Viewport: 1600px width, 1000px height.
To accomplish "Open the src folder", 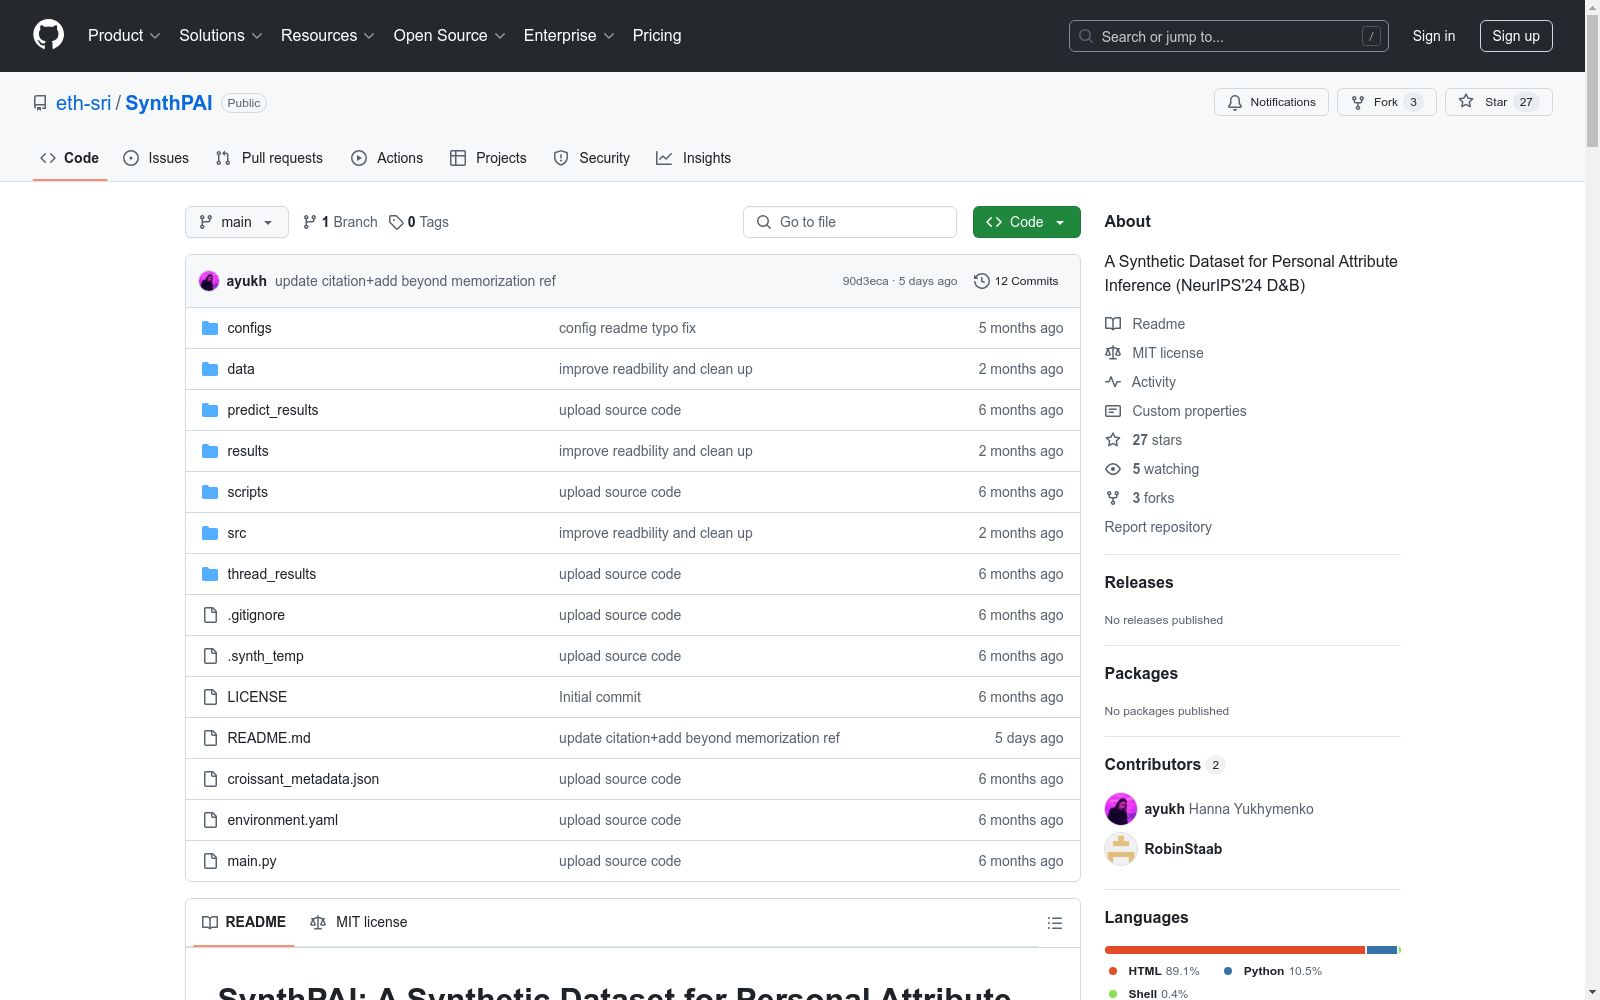I will pyautogui.click(x=237, y=533).
